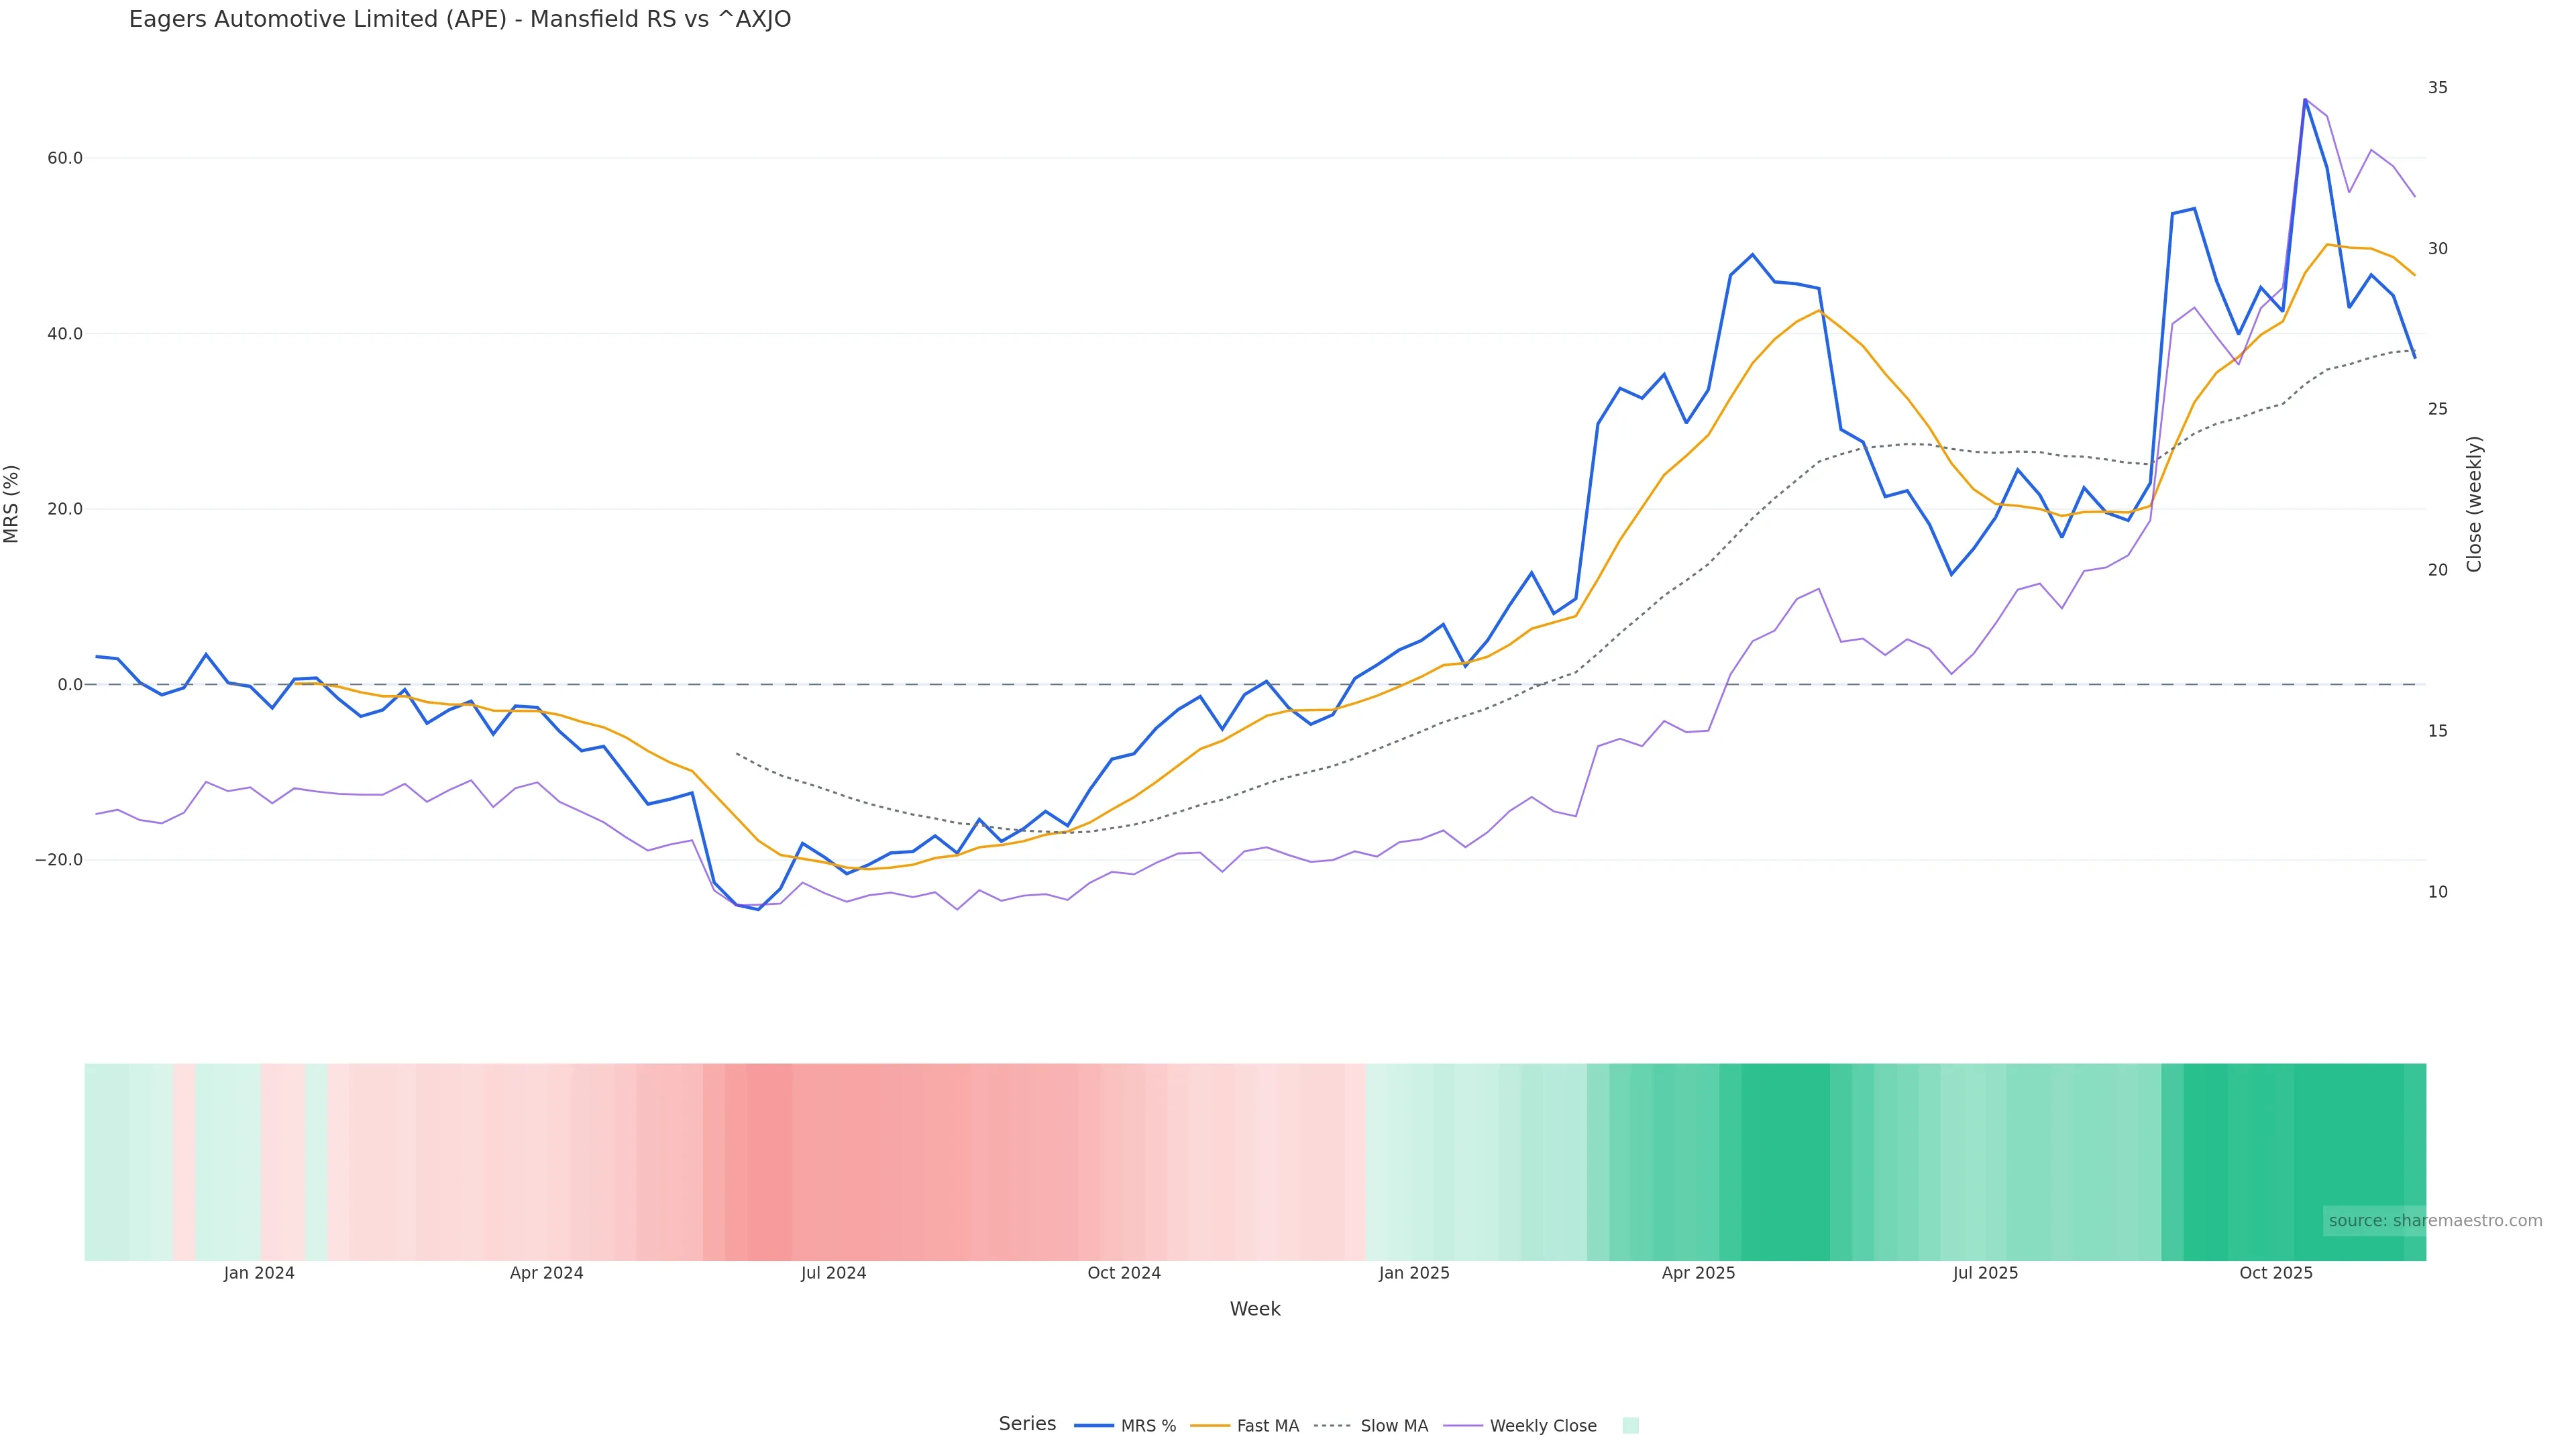Open the sharemaestro.com source link
2576x1449 pixels.
click(x=2435, y=1221)
